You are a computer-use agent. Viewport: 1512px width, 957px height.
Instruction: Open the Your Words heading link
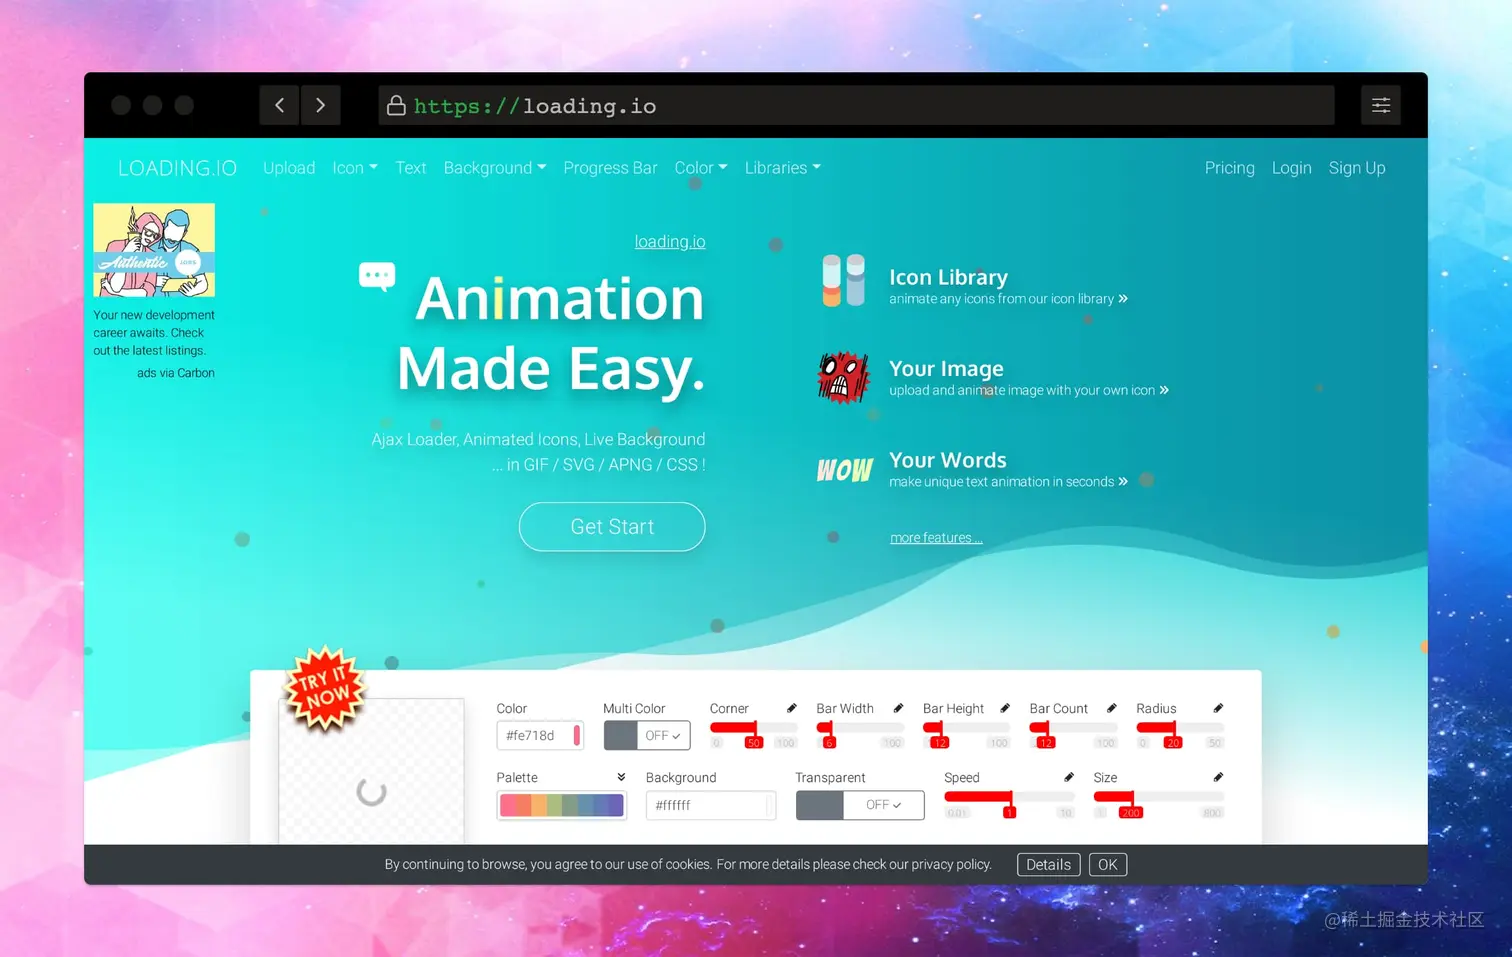[948, 460]
